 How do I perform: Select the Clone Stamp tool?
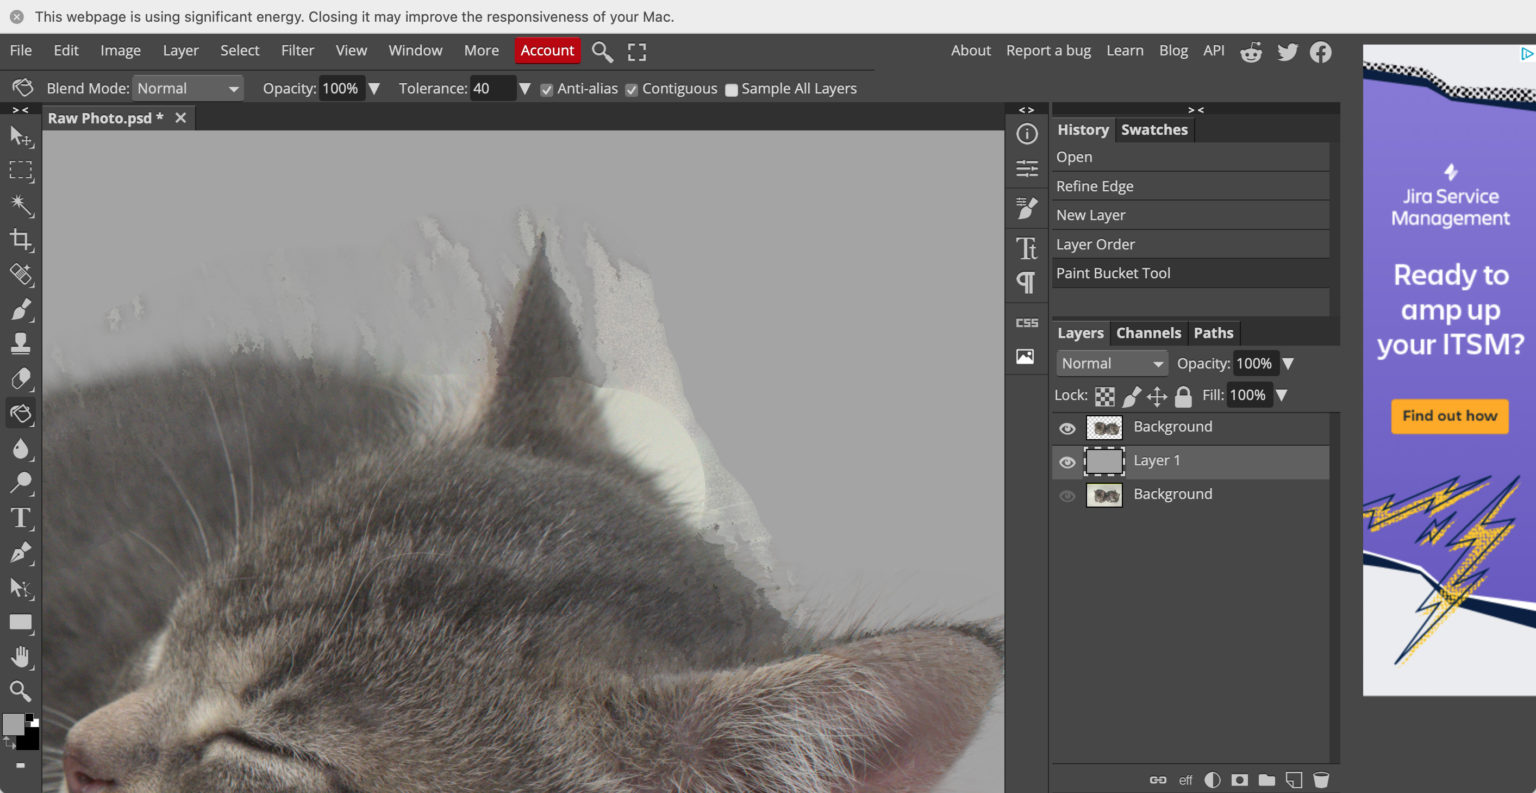tap(21, 344)
